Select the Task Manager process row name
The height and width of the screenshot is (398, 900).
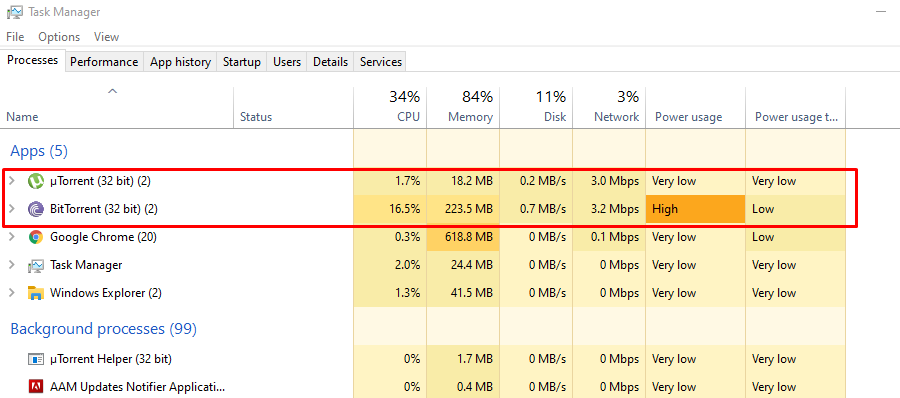pyautogui.click(x=86, y=265)
